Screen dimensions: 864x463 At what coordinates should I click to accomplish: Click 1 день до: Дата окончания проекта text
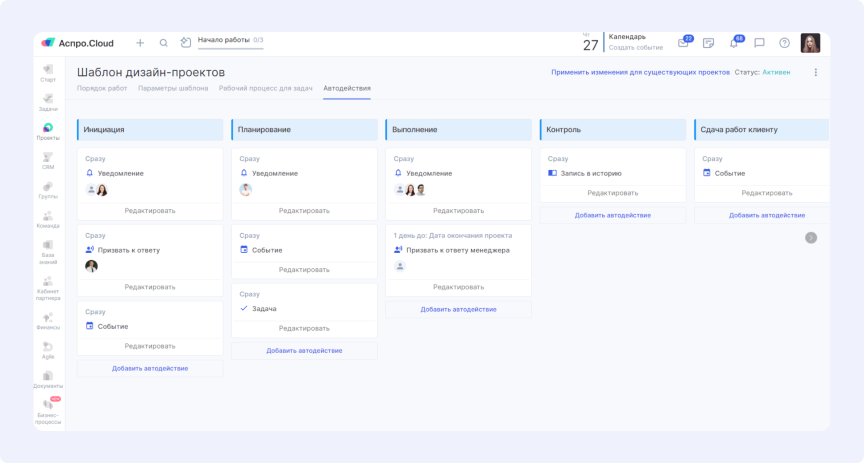pos(453,235)
